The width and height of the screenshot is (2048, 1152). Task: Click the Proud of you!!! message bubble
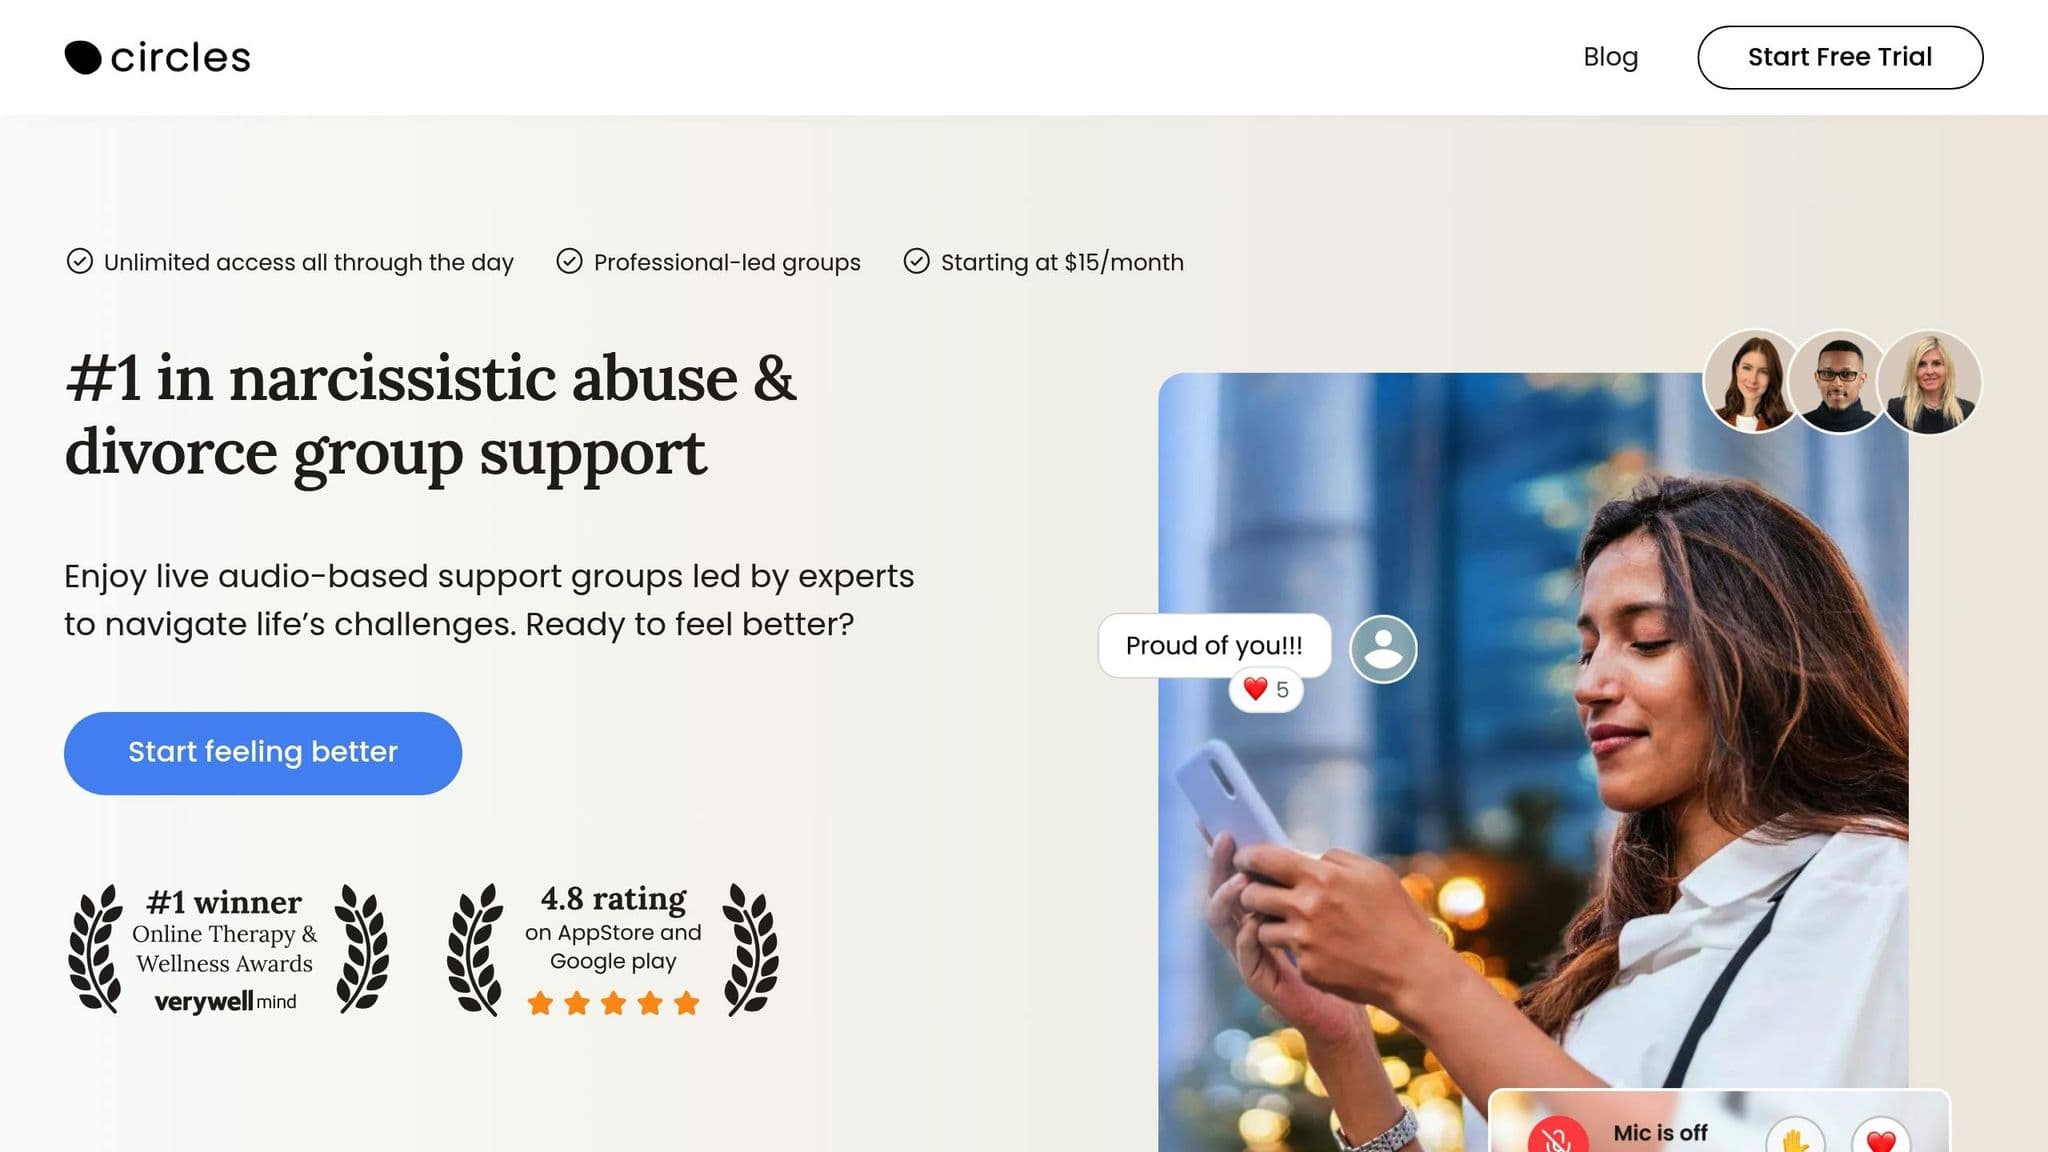[1214, 645]
